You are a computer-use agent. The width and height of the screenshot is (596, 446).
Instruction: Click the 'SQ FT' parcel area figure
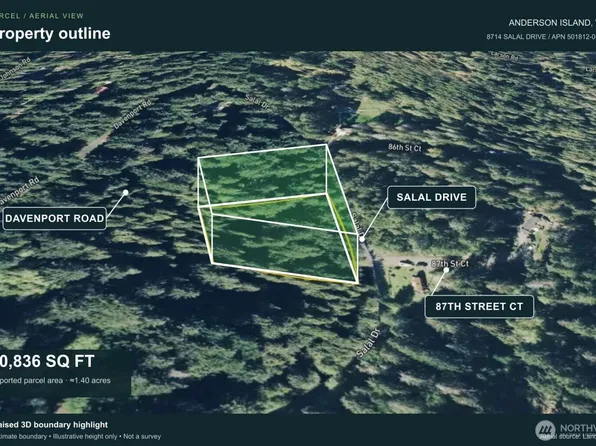[x=47, y=361]
